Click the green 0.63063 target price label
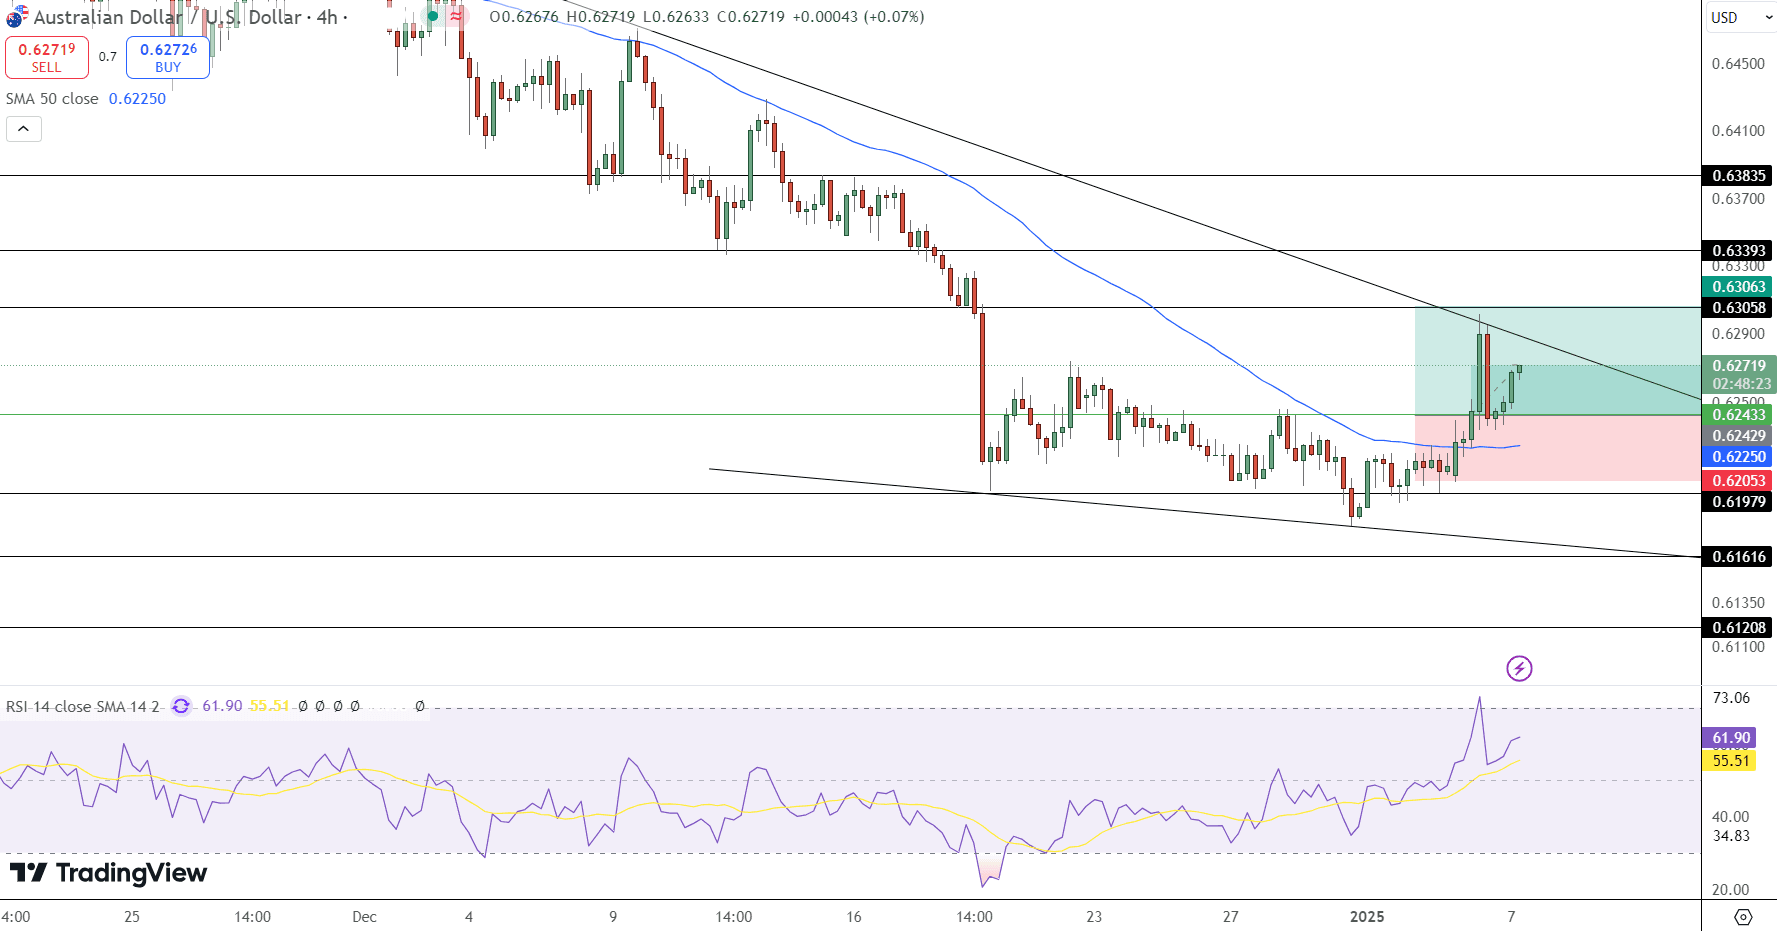 [x=1738, y=287]
